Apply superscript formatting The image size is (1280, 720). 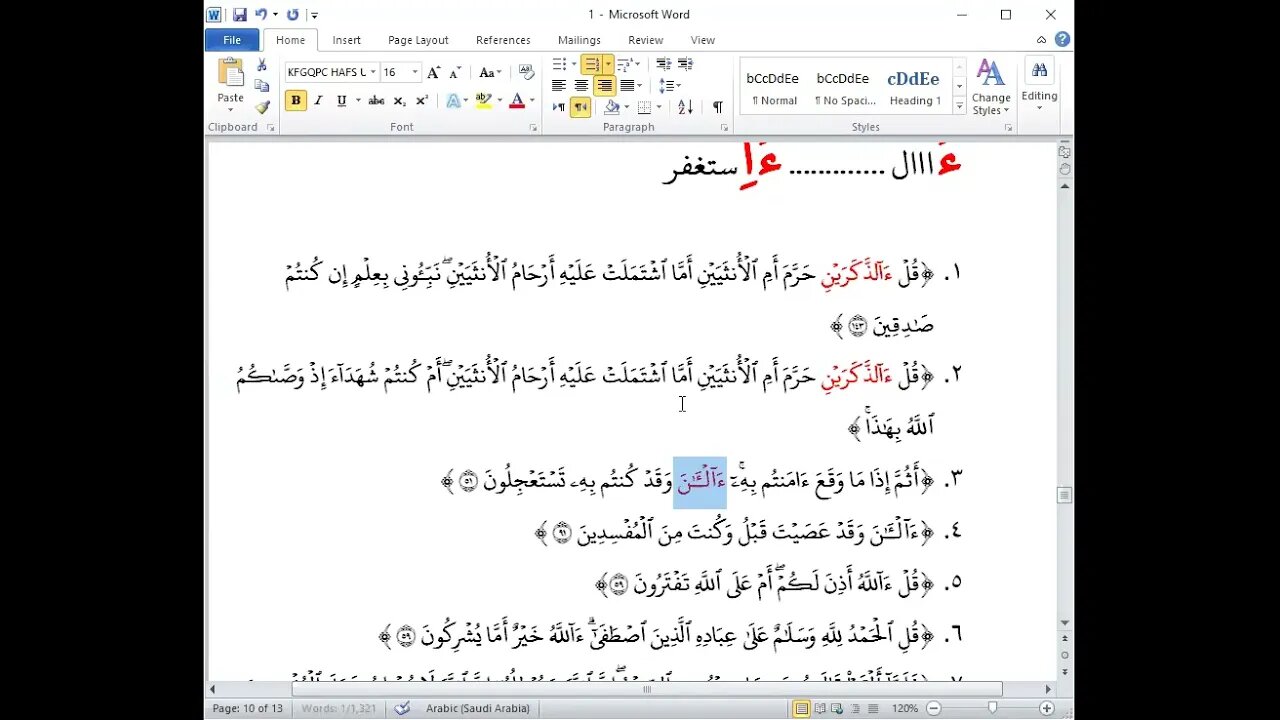pos(421,100)
